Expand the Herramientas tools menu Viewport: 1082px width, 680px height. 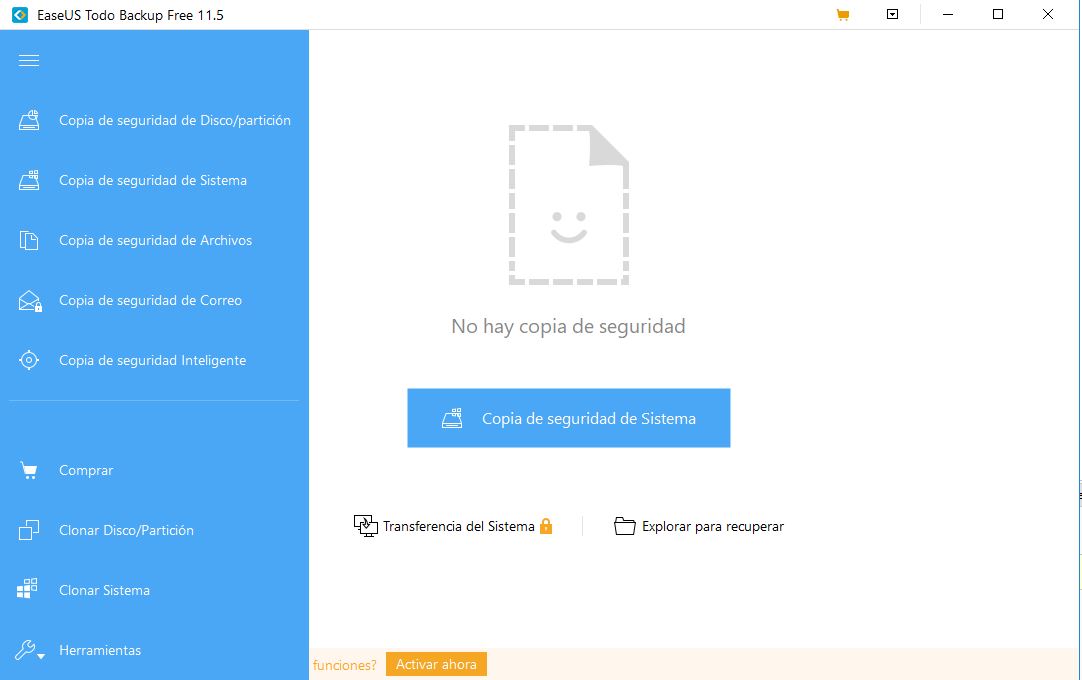click(100, 650)
